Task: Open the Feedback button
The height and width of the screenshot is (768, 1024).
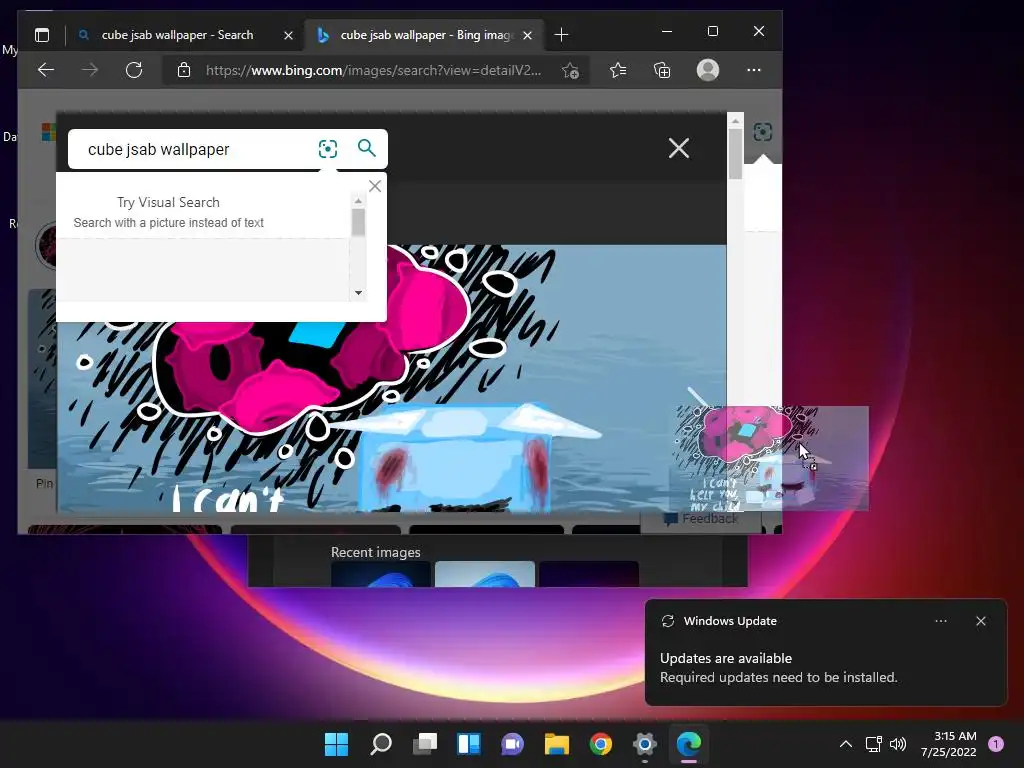Action: [x=701, y=519]
